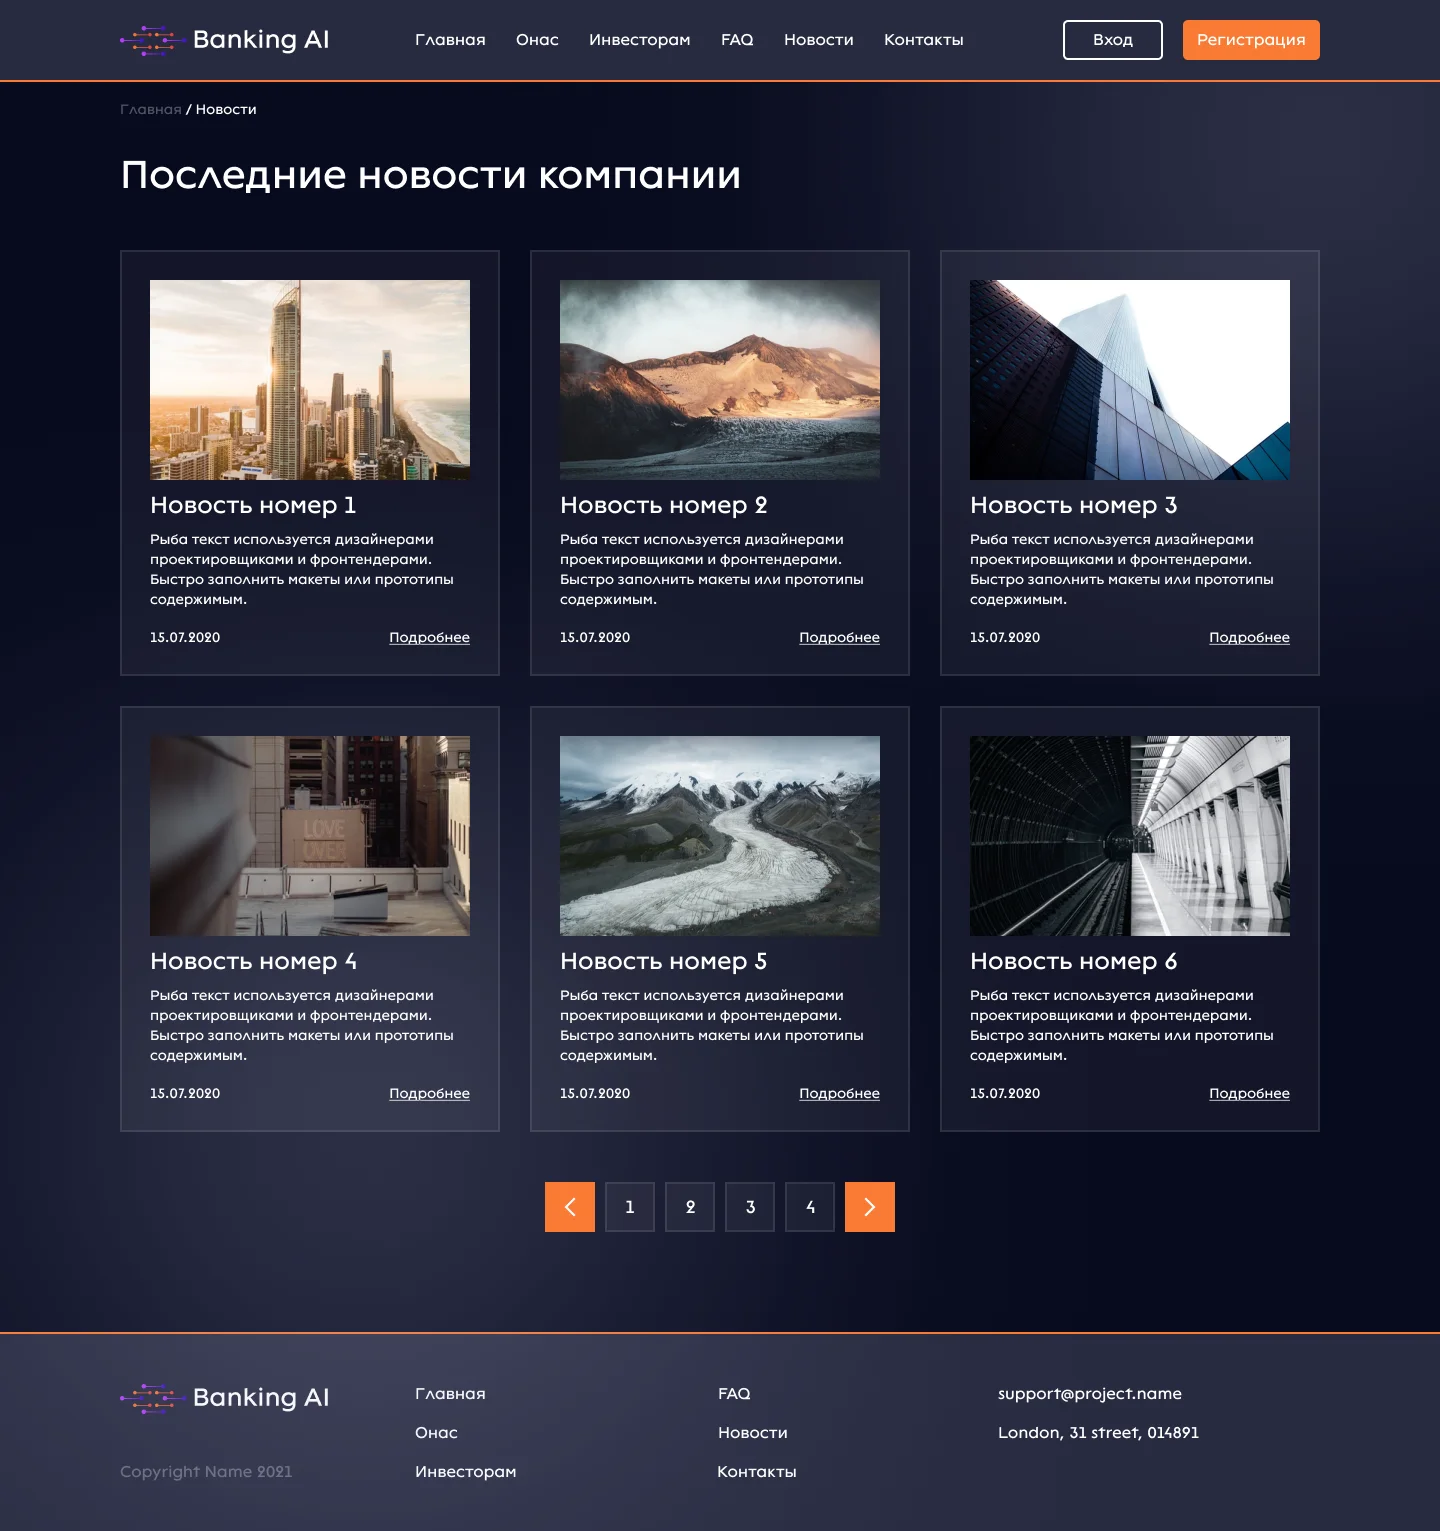Open the glacier image of Новость номер 5
1440x1531 pixels.
coord(720,836)
